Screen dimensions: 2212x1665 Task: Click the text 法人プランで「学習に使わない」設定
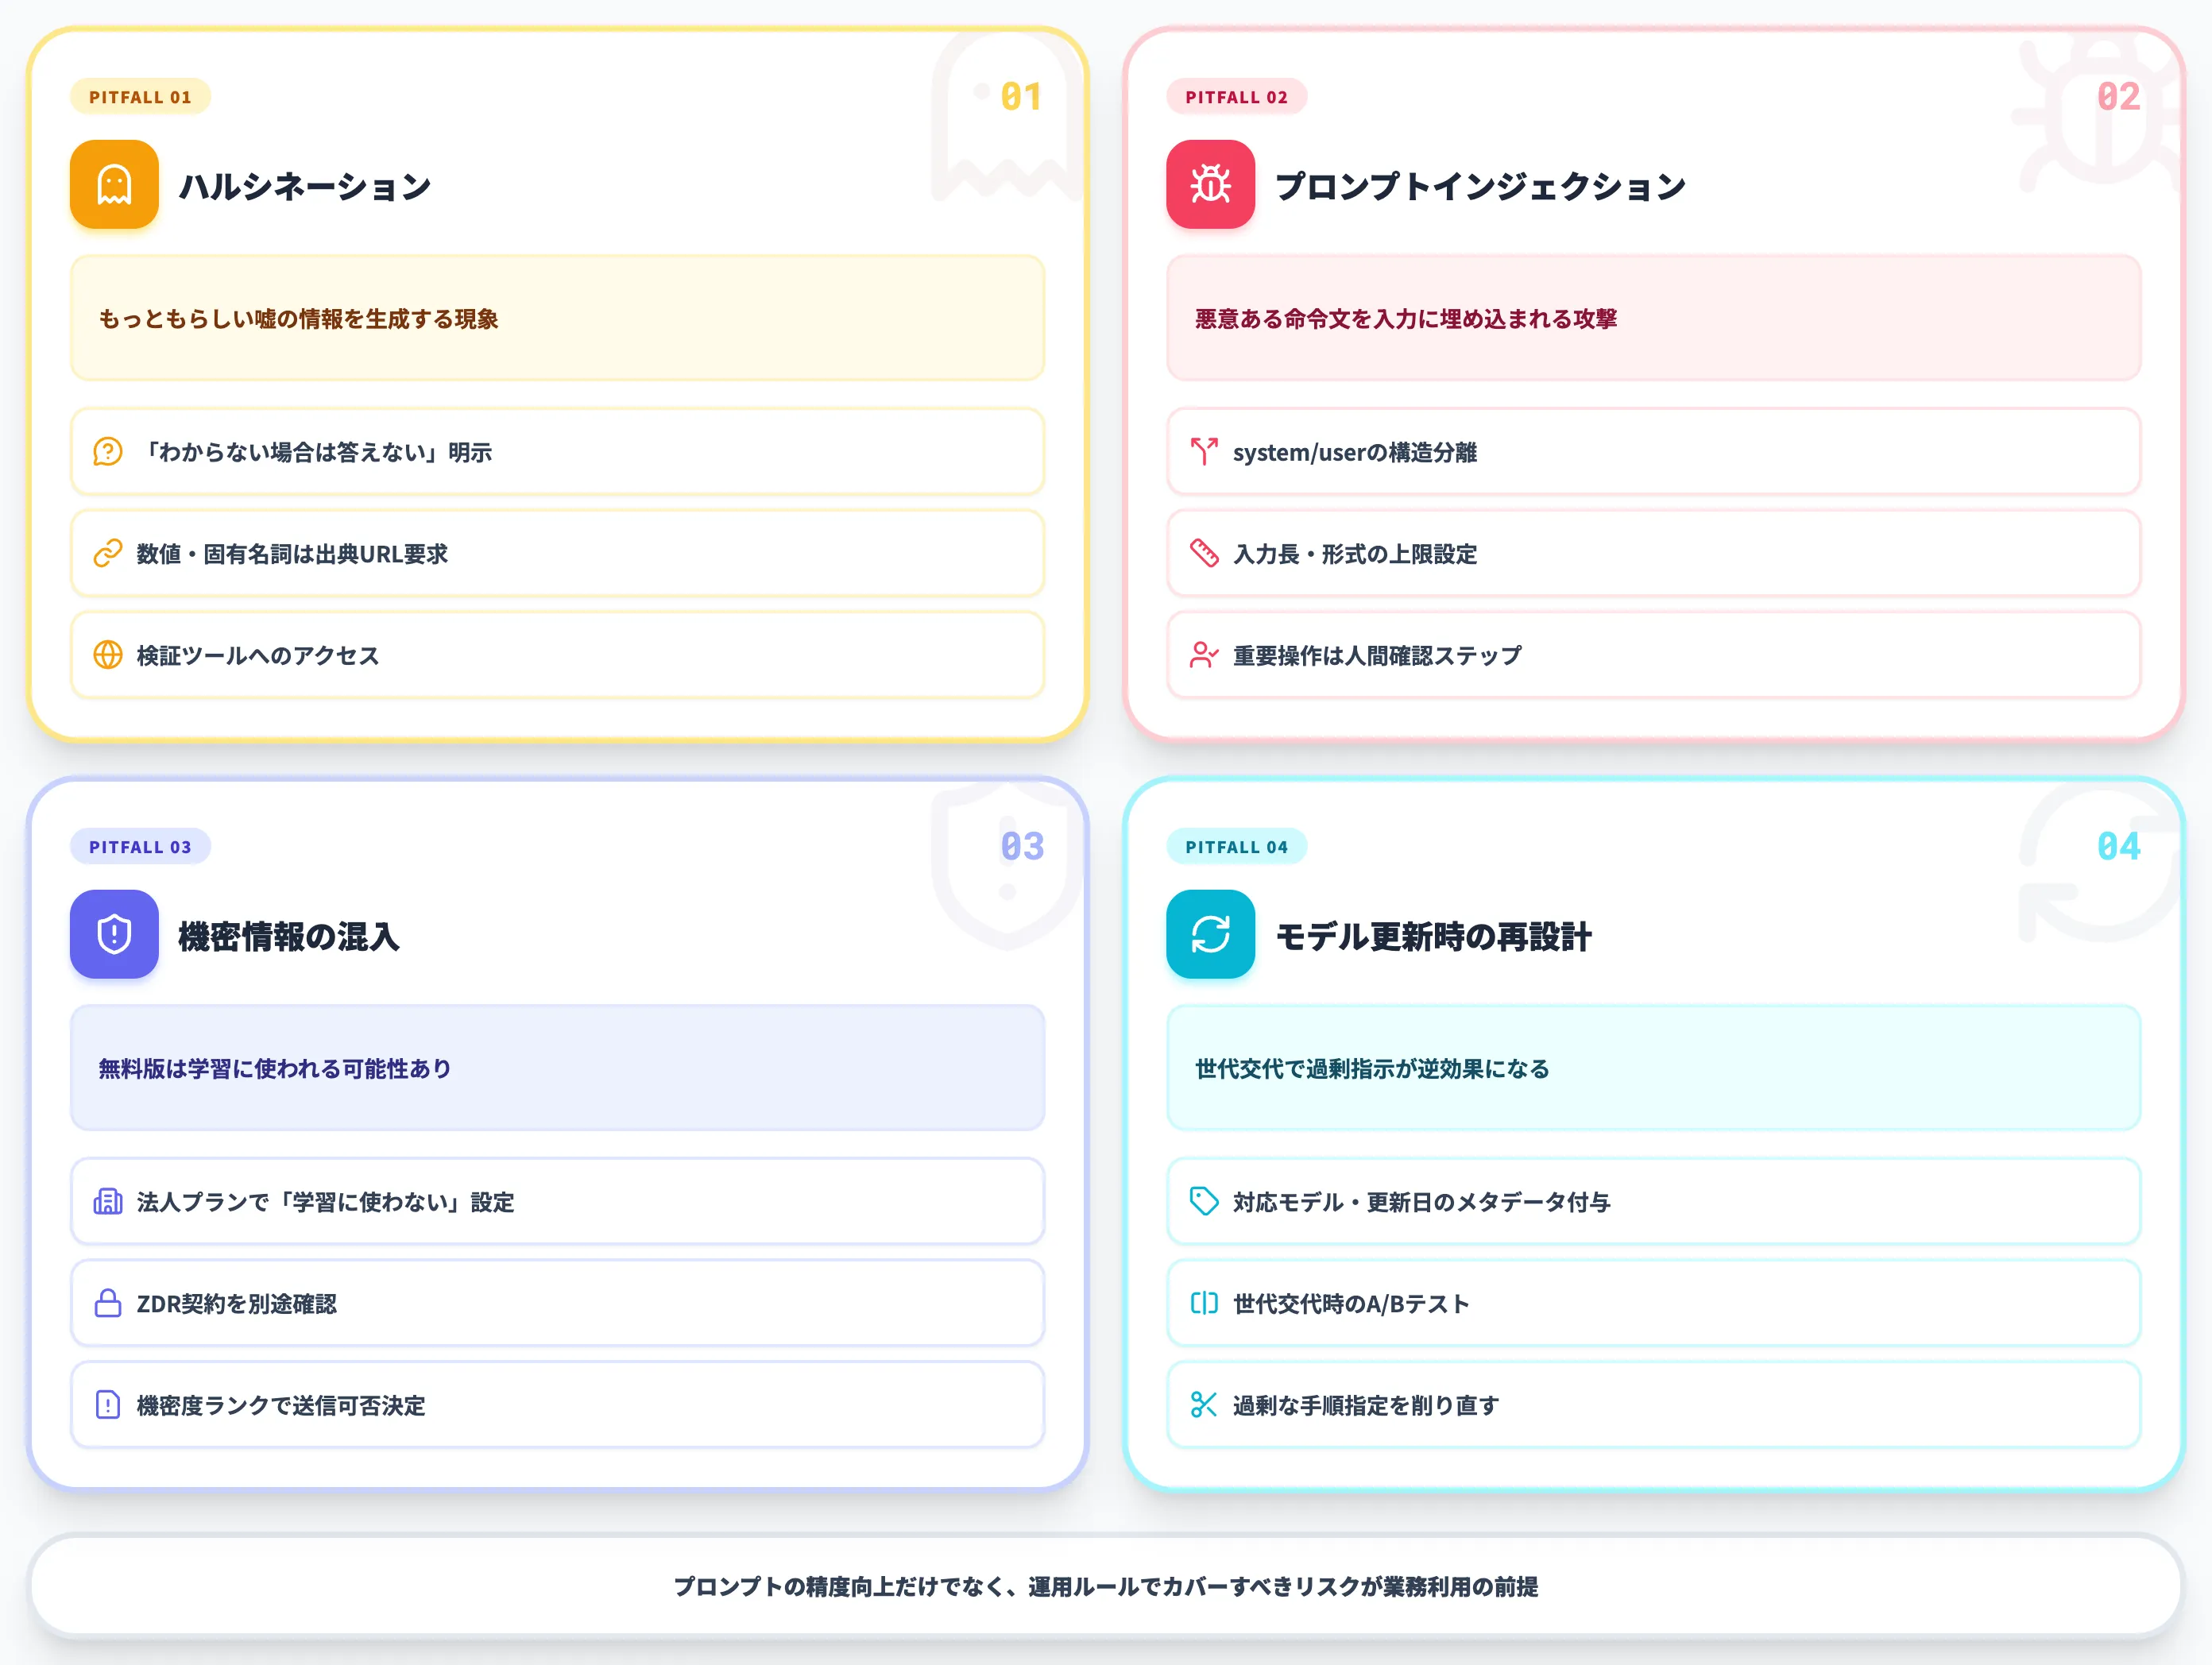pos(325,1202)
